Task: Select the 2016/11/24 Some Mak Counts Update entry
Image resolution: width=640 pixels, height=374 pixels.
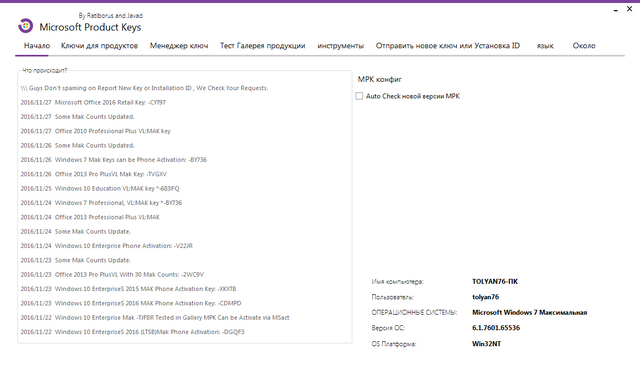Action: coord(76,231)
